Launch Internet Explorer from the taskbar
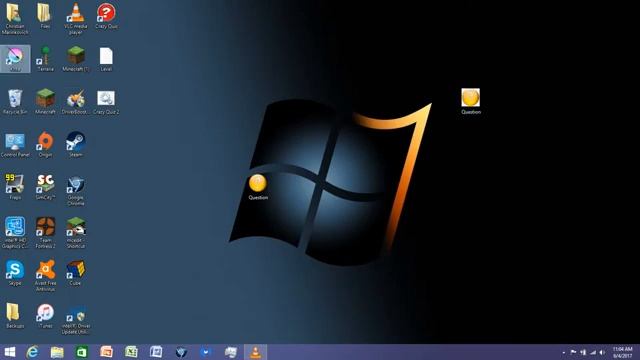The image size is (640, 360). tap(32, 352)
